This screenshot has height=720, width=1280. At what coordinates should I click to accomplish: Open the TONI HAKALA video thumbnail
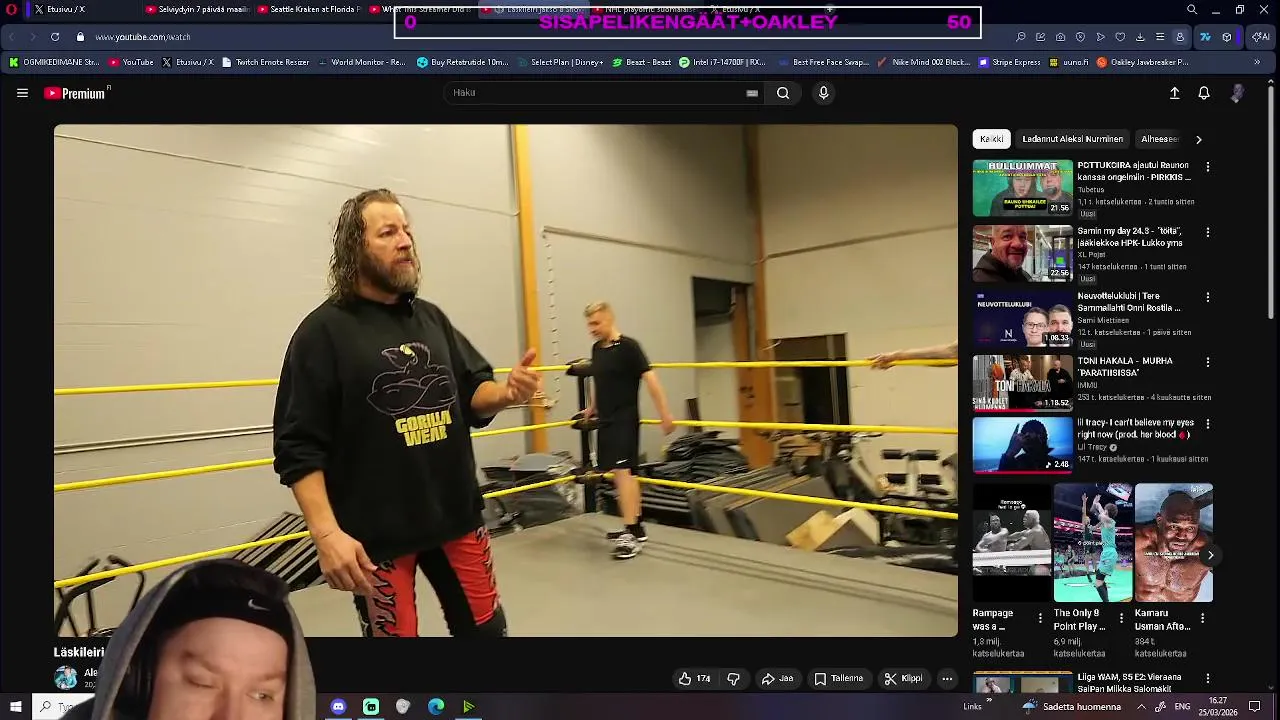click(x=1022, y=383)
